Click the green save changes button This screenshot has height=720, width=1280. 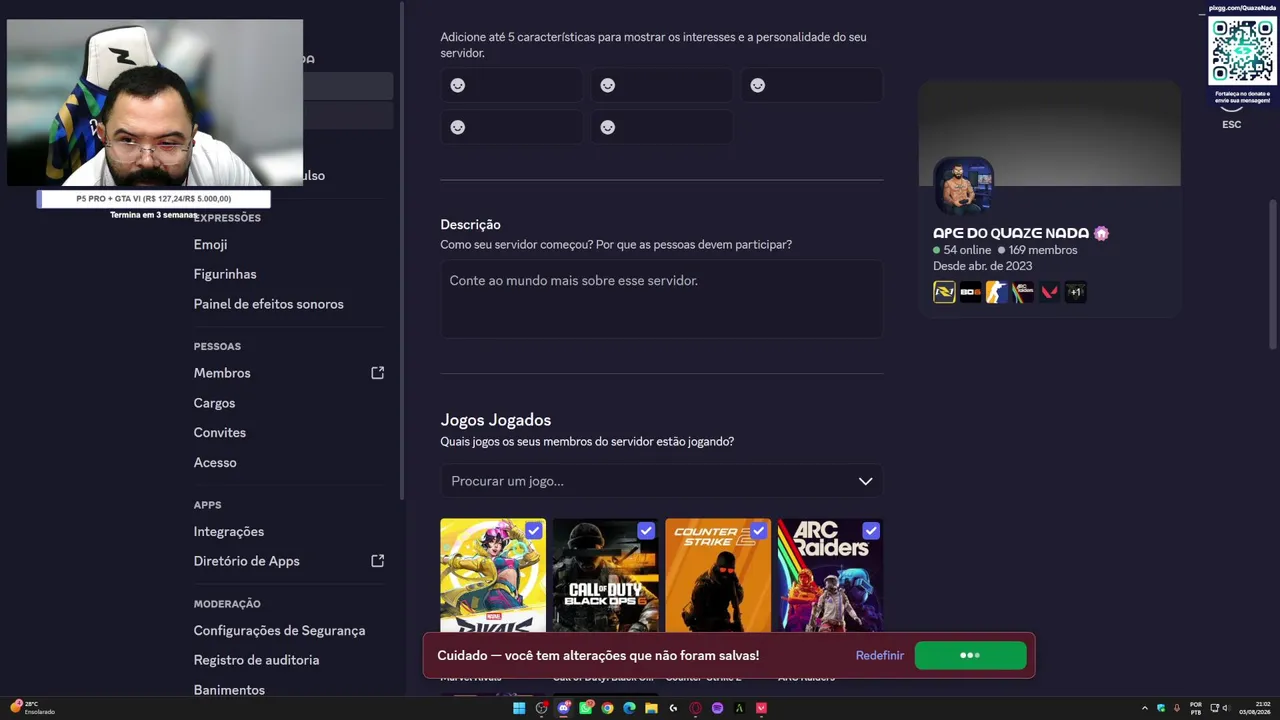pyautogui.click(x=970, y=656)
